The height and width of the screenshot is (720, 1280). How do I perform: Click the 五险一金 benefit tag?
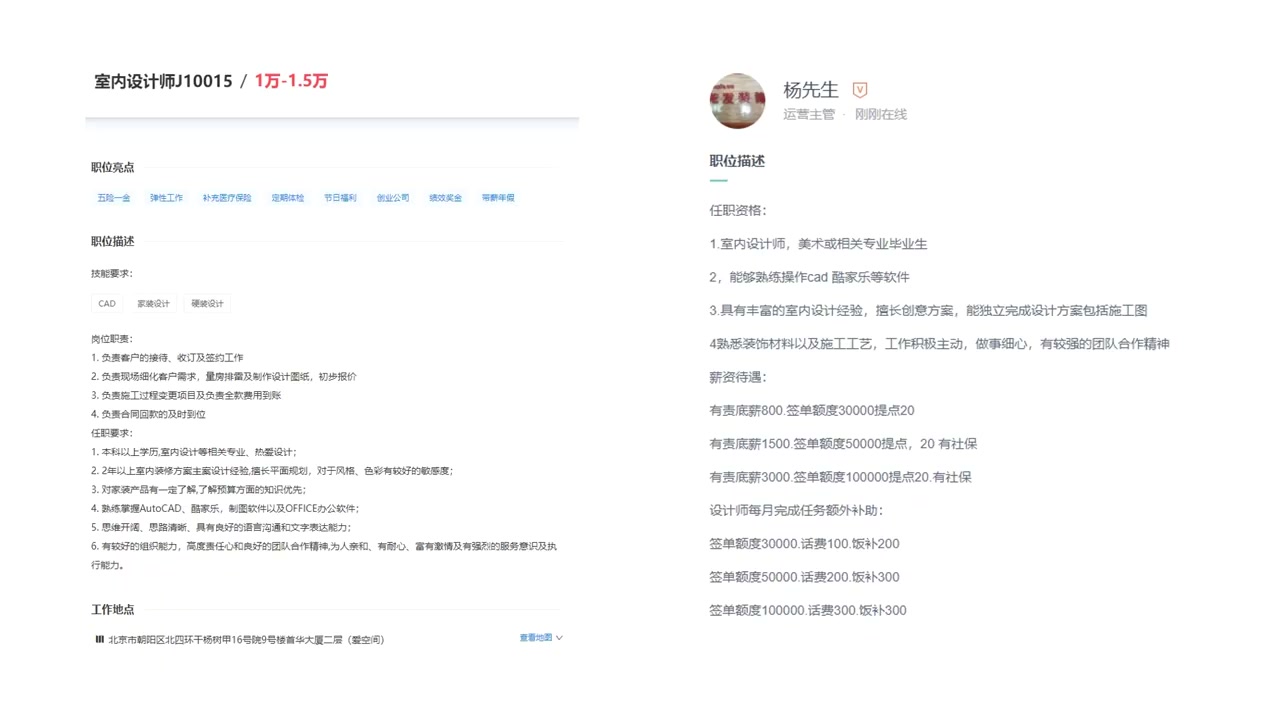pyautogui.click(x=113, y=198)
